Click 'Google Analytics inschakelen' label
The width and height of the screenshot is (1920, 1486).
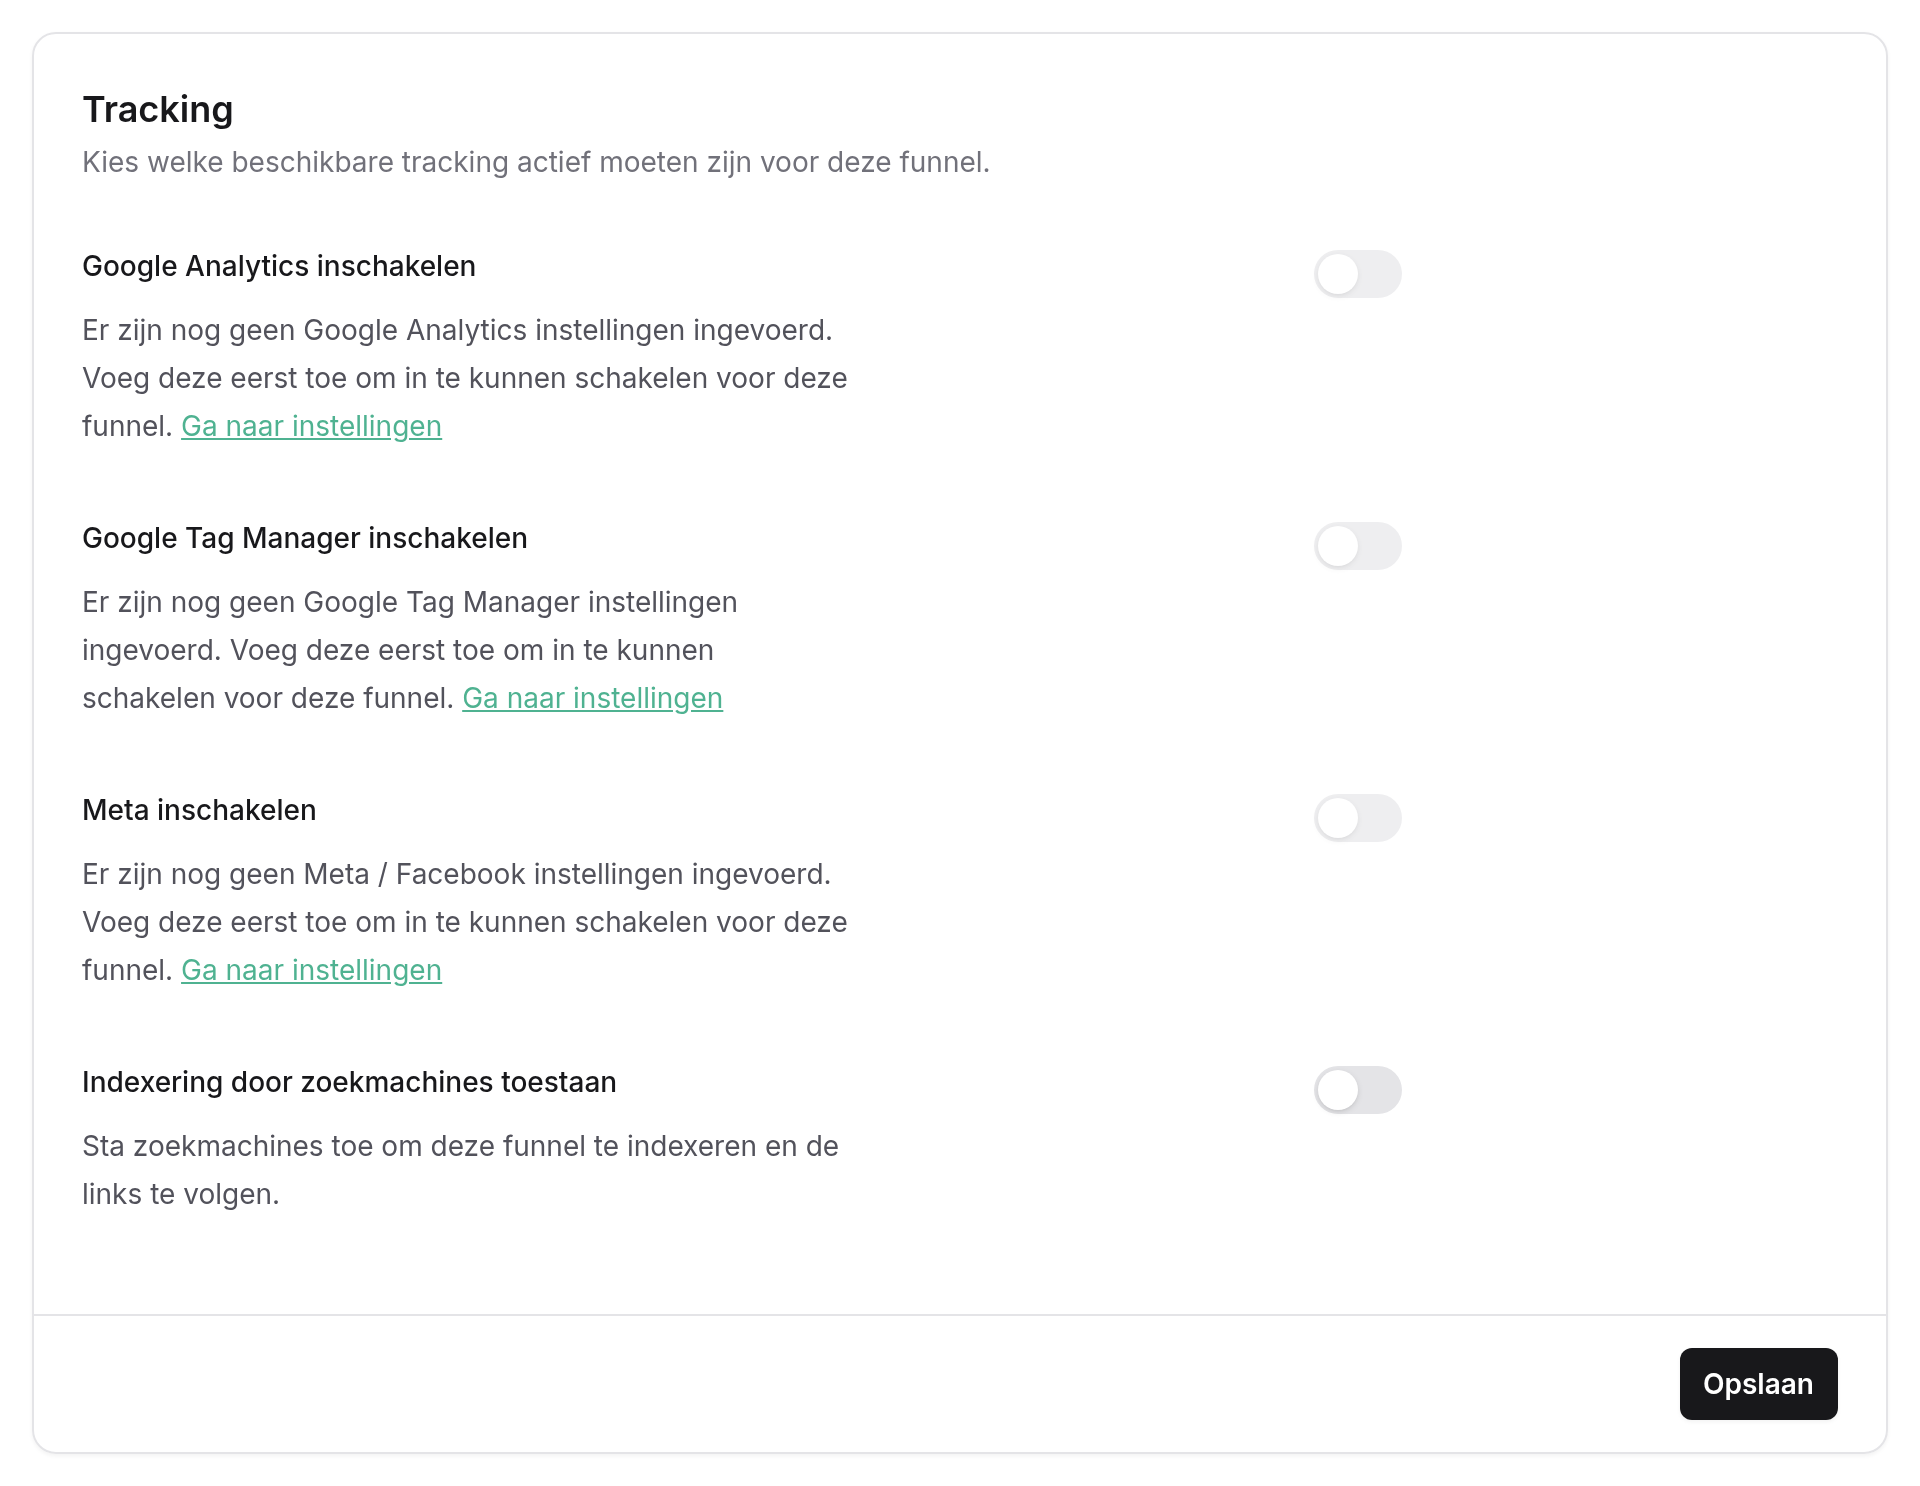pos(279,266)
